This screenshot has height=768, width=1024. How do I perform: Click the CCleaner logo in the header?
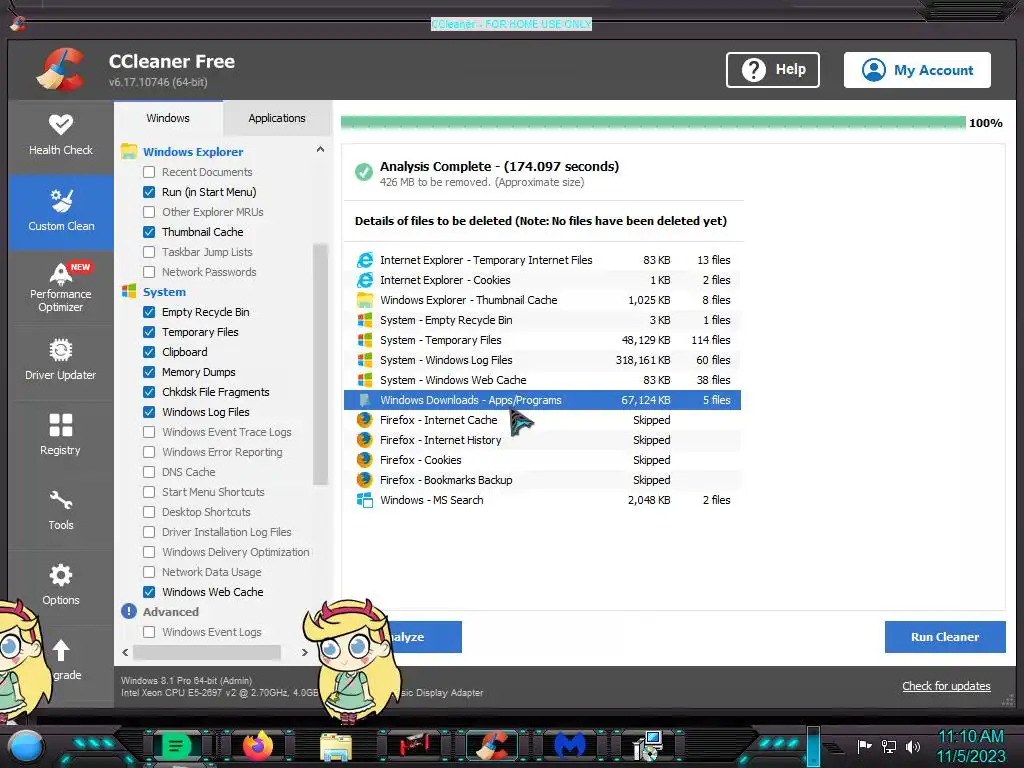(60, 69)
